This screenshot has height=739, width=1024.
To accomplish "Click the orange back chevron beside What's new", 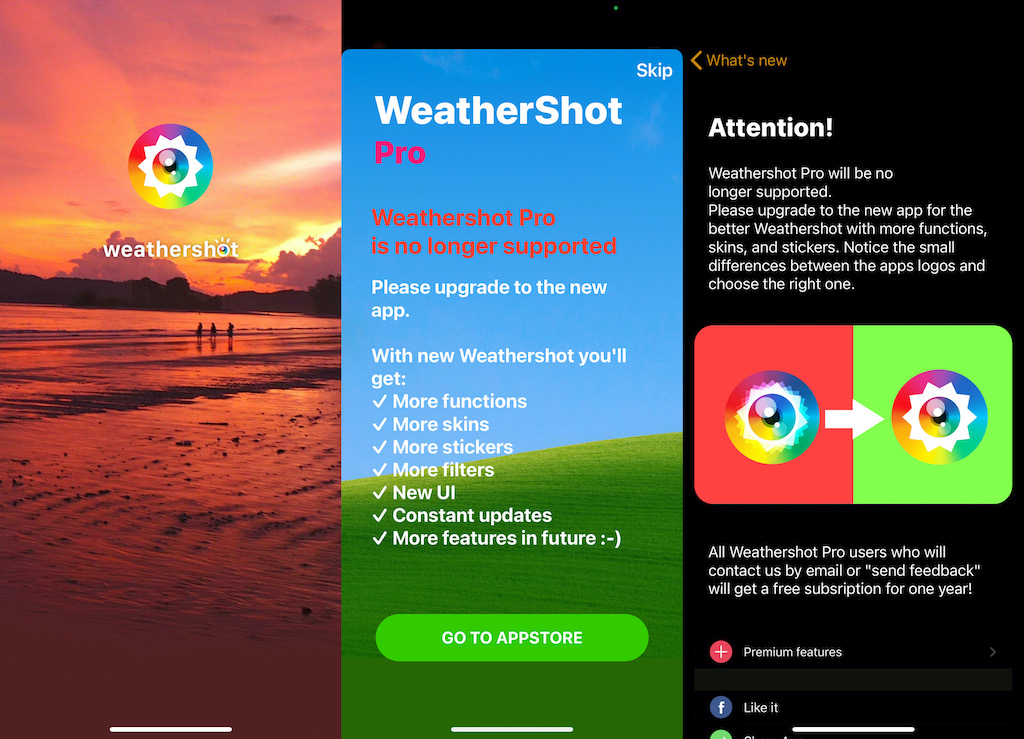I will coord(696,61).
